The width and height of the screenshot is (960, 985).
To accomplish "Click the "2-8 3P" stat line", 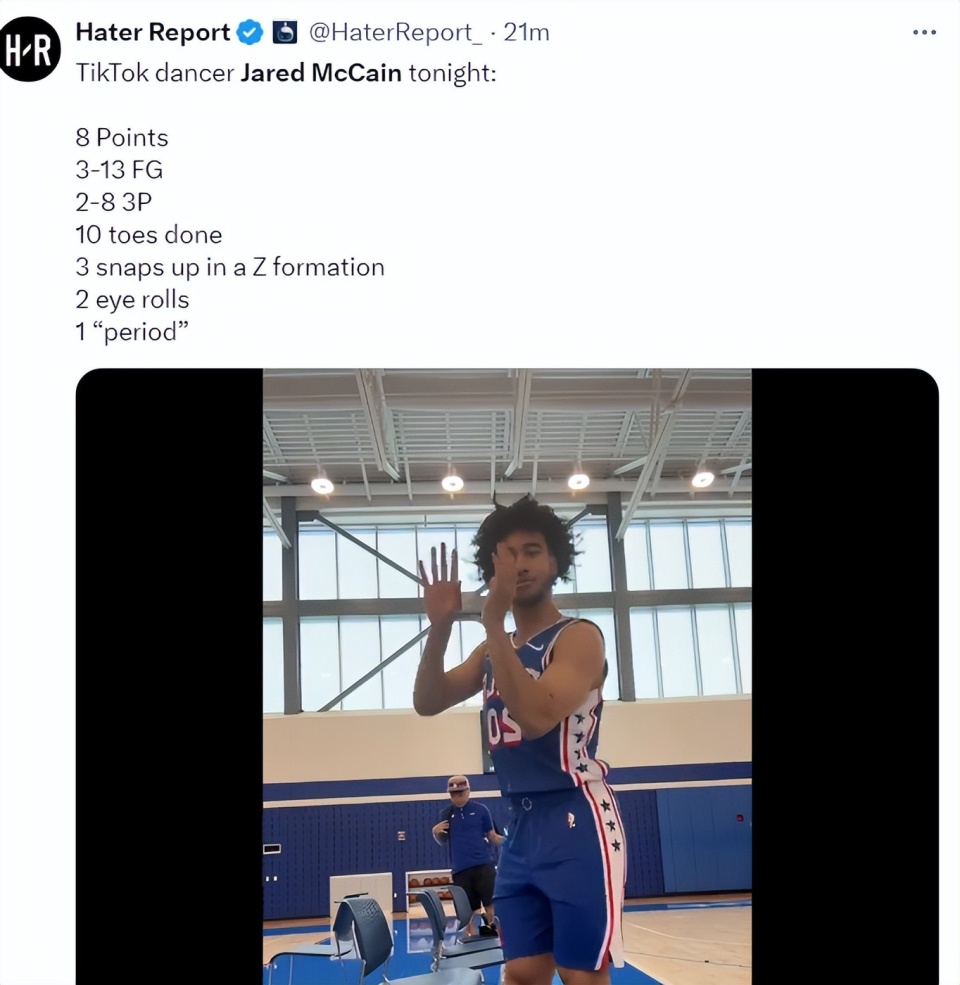I will pyautogui.click(x=114, y=202).
